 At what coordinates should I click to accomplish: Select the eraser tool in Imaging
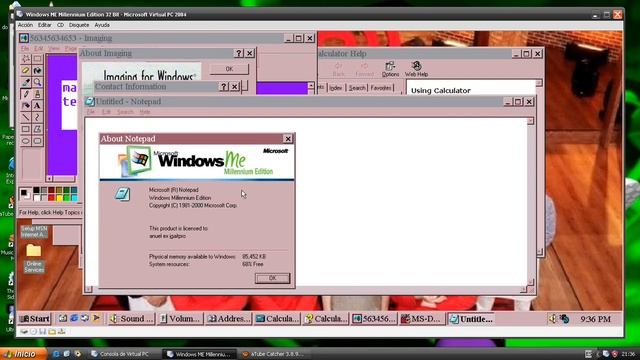click(26, 71)
